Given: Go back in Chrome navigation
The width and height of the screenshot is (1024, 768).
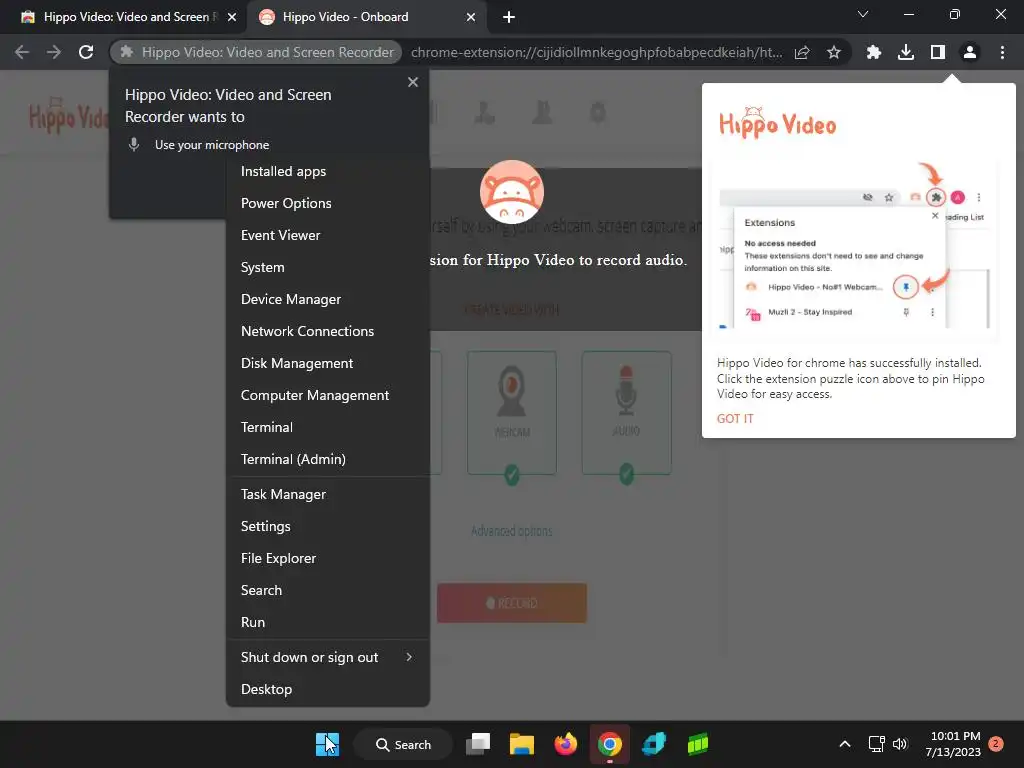Looking at the screenshot, I should pos(22,52).
